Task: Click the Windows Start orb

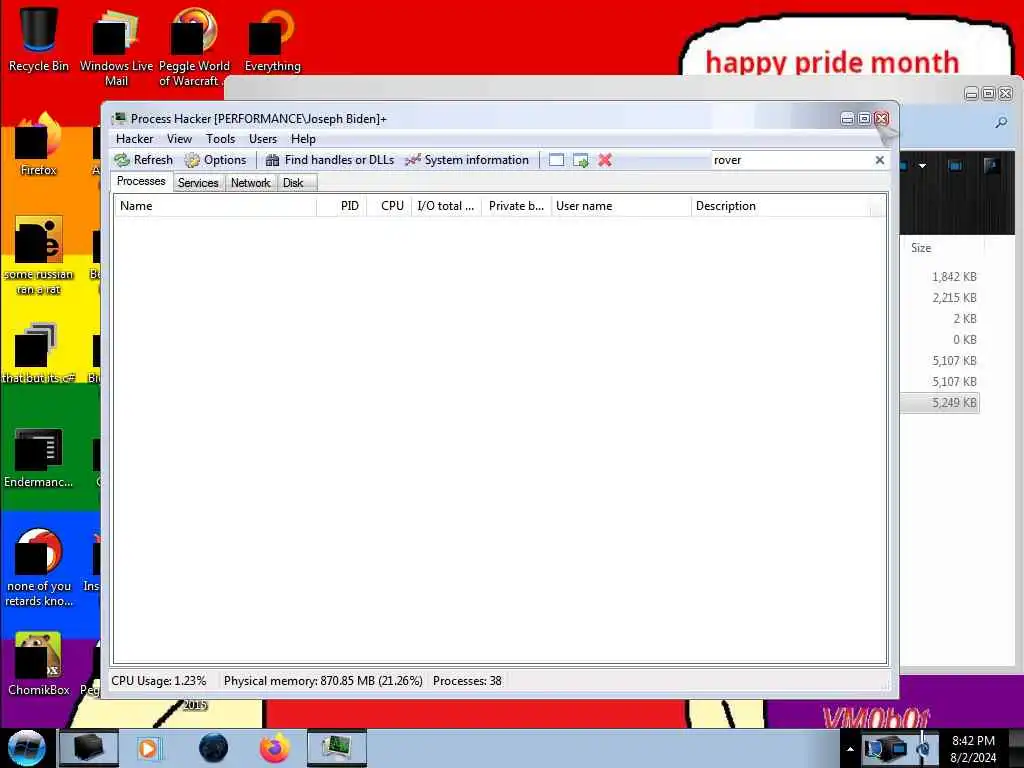Action: pyautogui.click(x=27, y=748)
